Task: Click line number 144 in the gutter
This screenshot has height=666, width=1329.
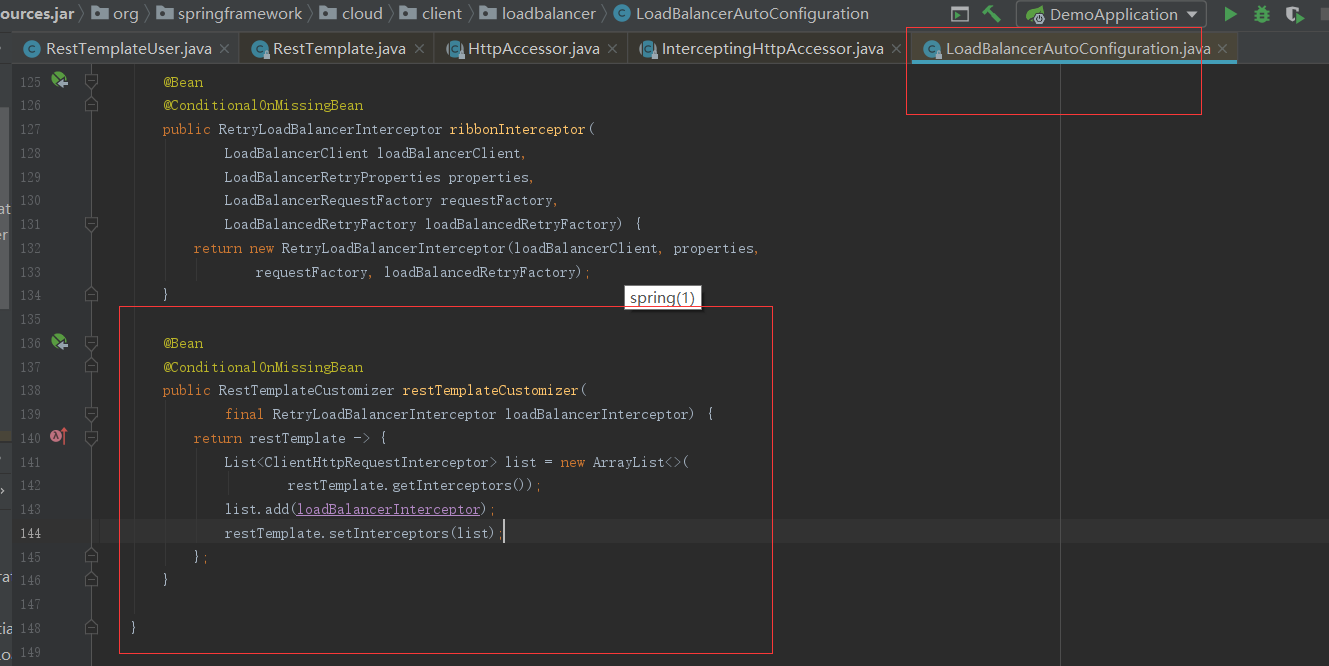Action: [30, 534]
